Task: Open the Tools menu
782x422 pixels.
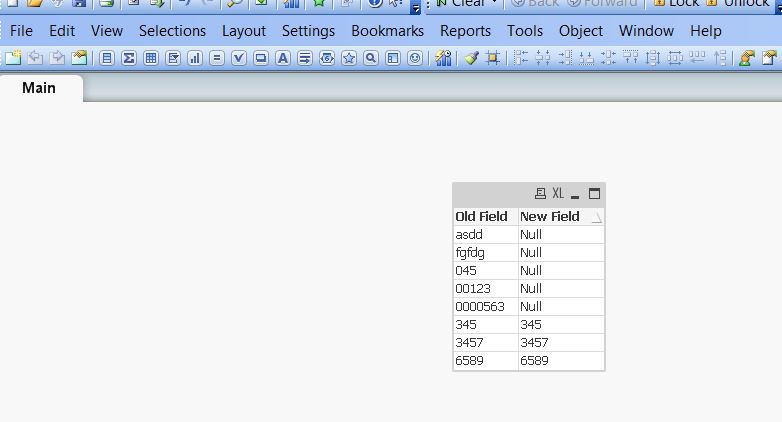Action: click(525, 31)
